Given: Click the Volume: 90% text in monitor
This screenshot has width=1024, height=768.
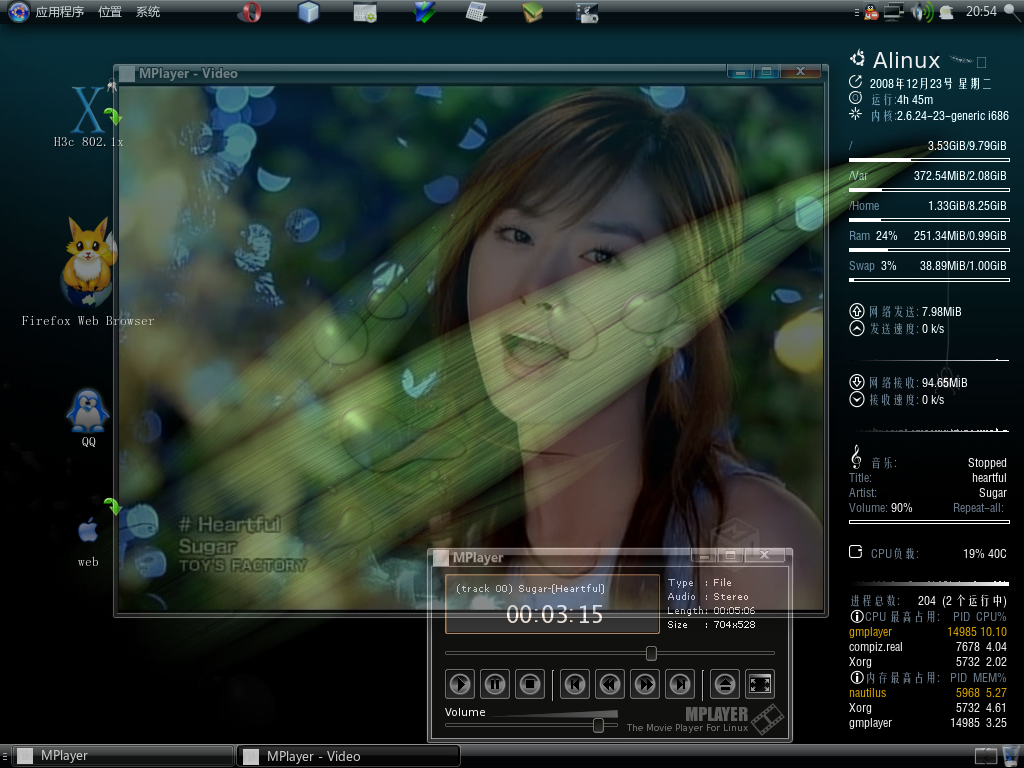Looking at the screenshot, I should click(880, 508).
